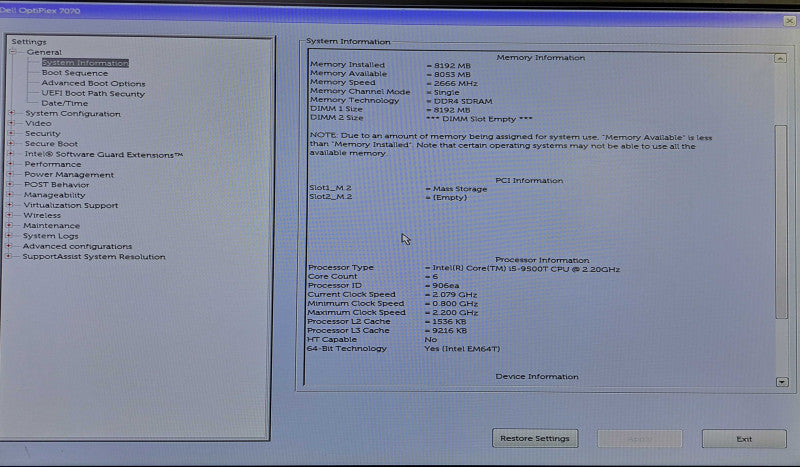800x467 pixels.
Task: Expand the Advanced configurations node
Action: 9,245
